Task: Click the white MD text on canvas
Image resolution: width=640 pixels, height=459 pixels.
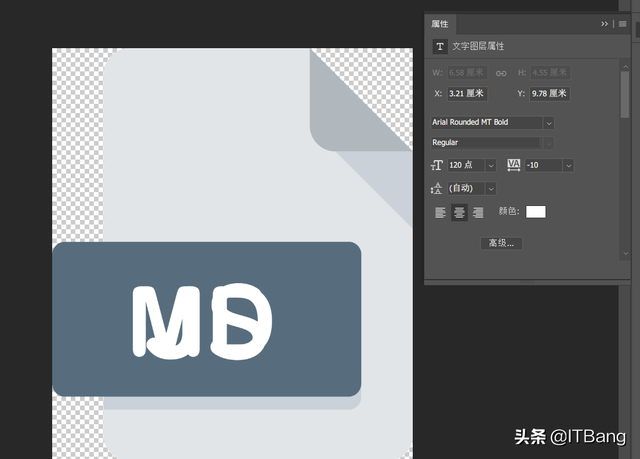Action: point(202,322)
